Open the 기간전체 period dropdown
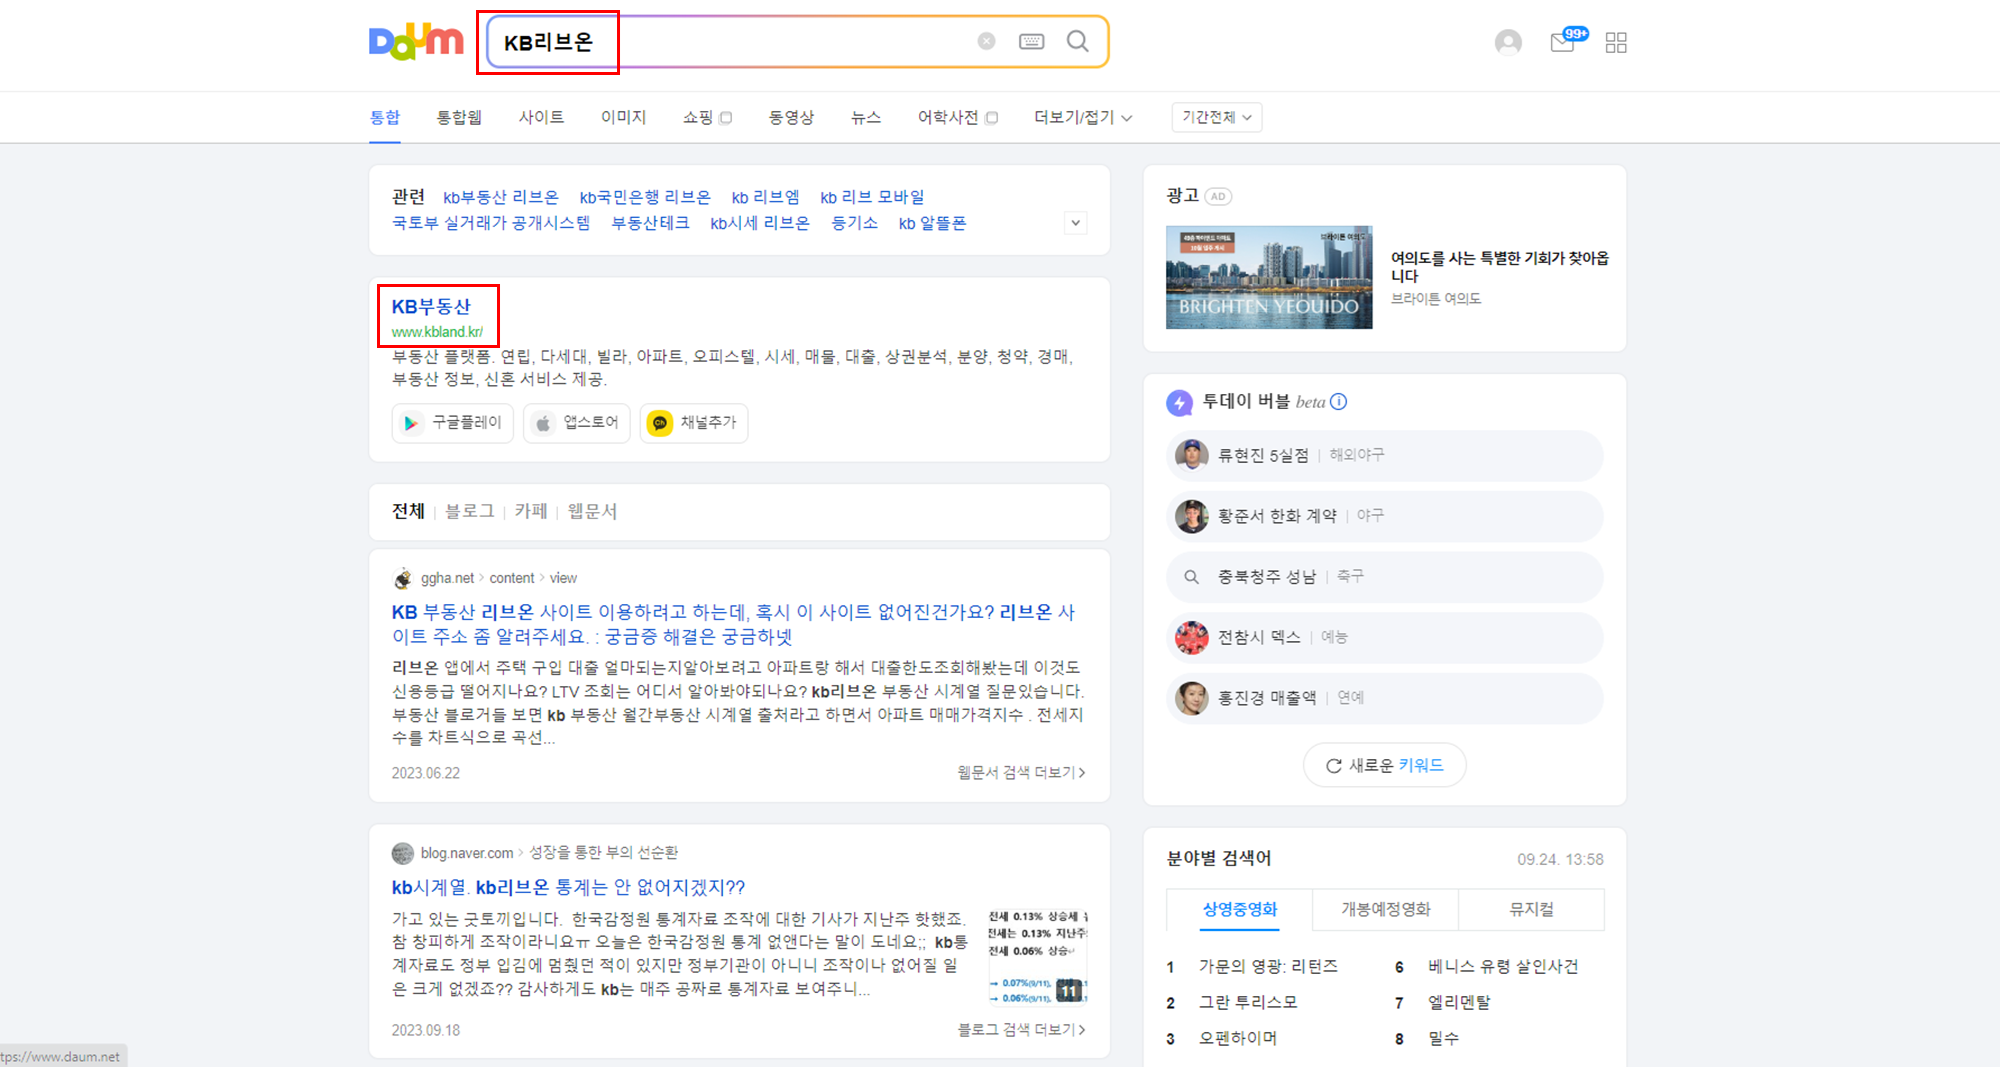The width and height of the screenshot is (2000, 1067). coord(1216,117)
